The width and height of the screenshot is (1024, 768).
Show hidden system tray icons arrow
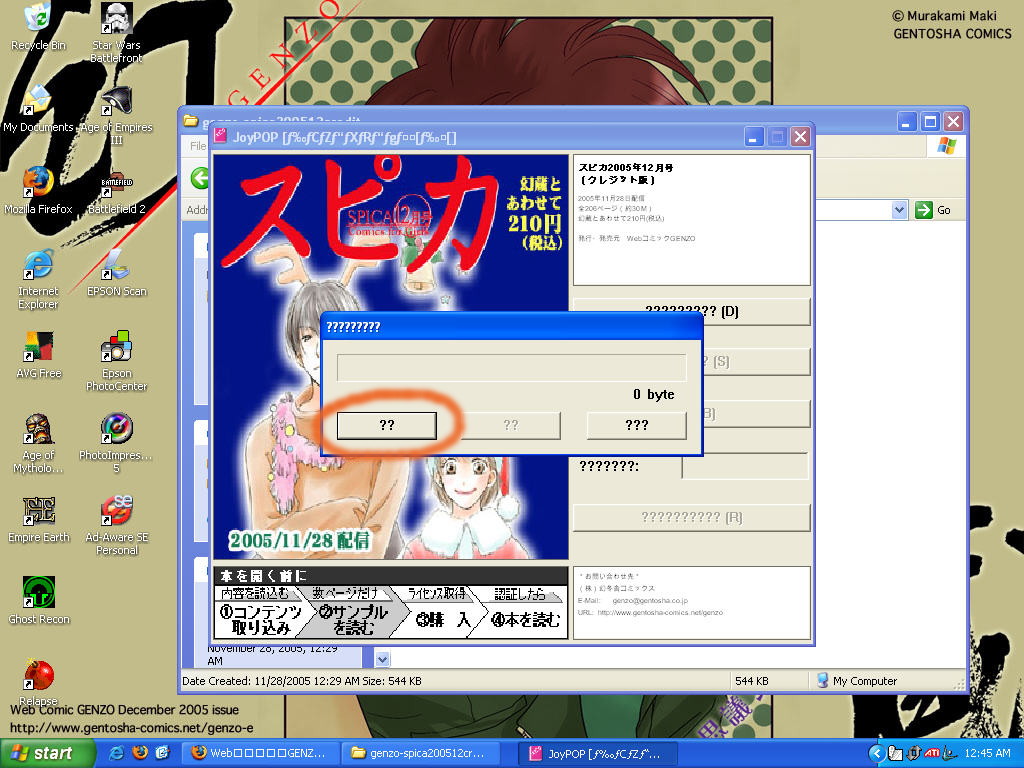pyautogui.click(x=876, y=753)
